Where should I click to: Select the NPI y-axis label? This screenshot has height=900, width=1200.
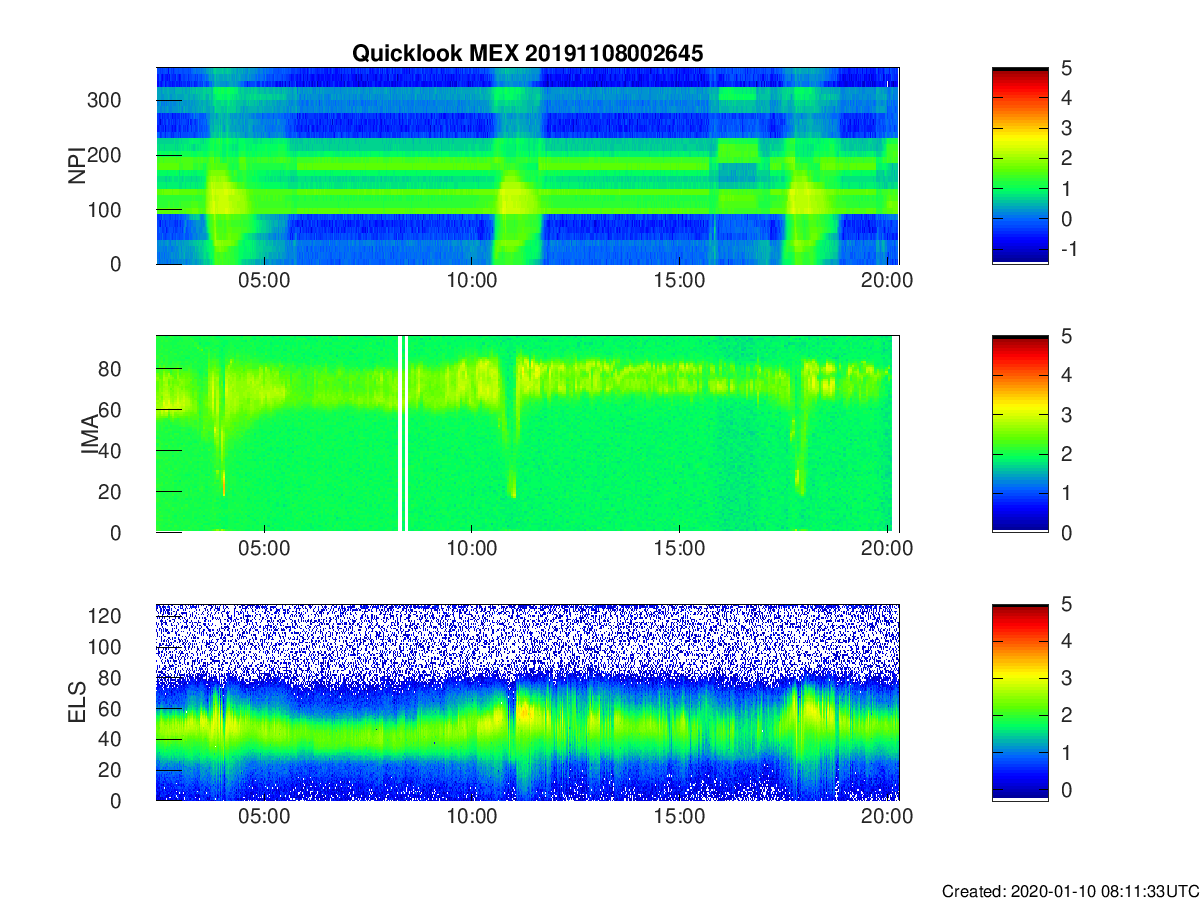tap(76, 166)
